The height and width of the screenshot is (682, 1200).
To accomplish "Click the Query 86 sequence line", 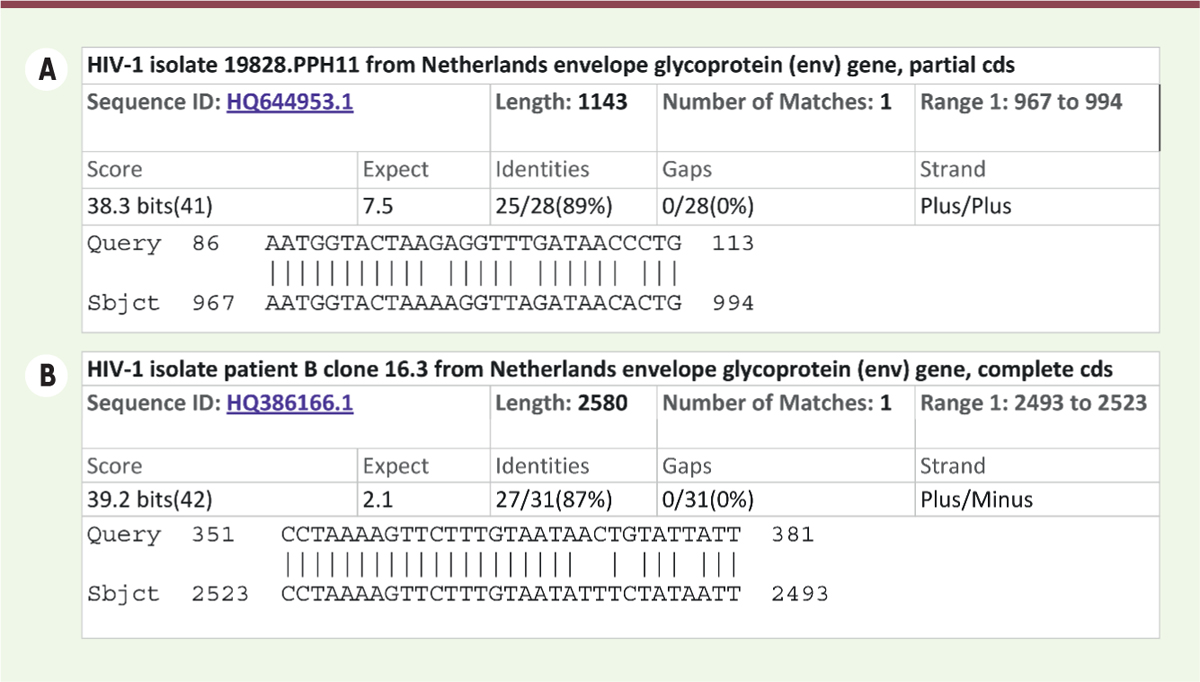I will (x=472, y=244).
